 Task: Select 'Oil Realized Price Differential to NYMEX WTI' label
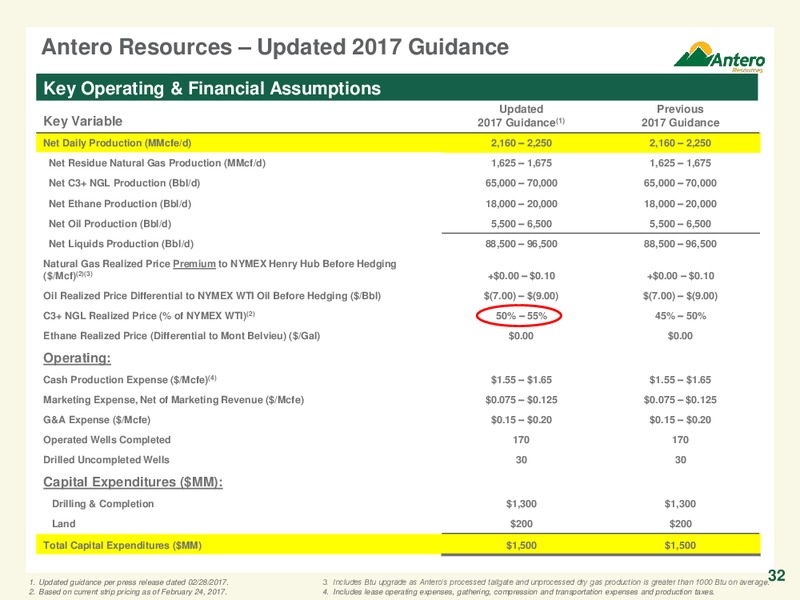212,295
